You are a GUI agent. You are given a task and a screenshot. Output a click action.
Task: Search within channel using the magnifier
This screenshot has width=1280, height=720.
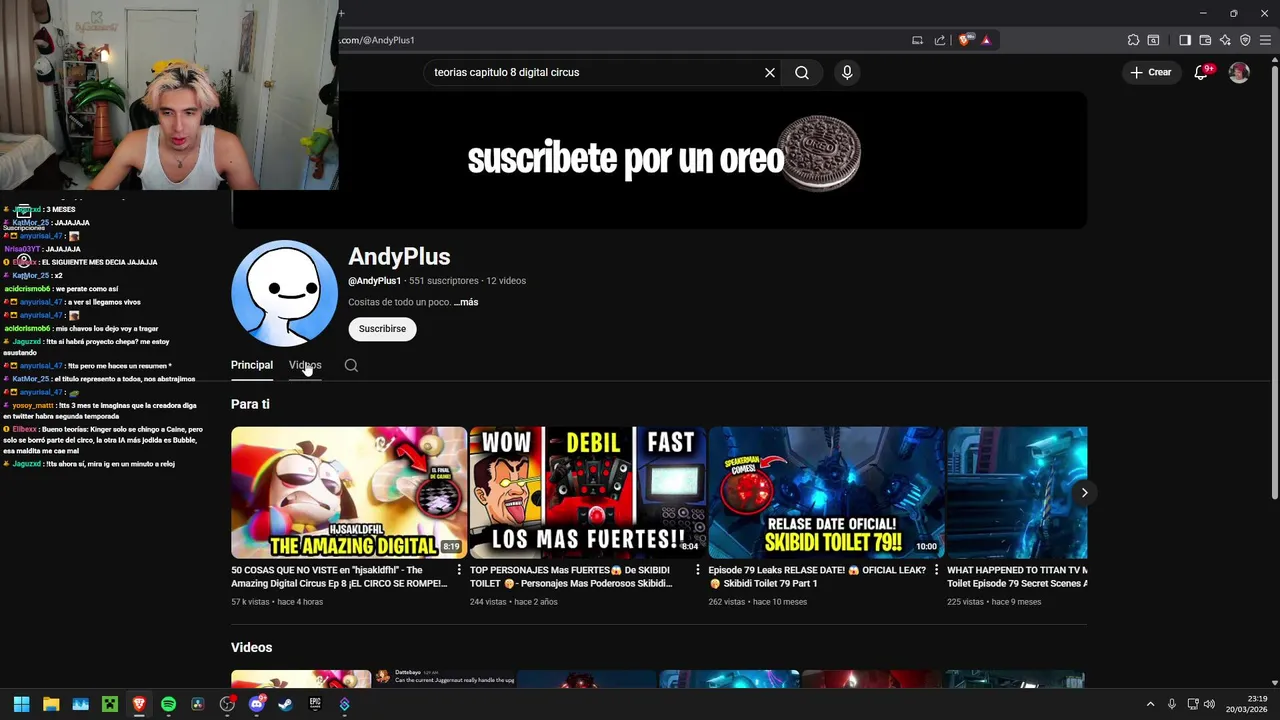pyautogui.click(x=351, y=366)
